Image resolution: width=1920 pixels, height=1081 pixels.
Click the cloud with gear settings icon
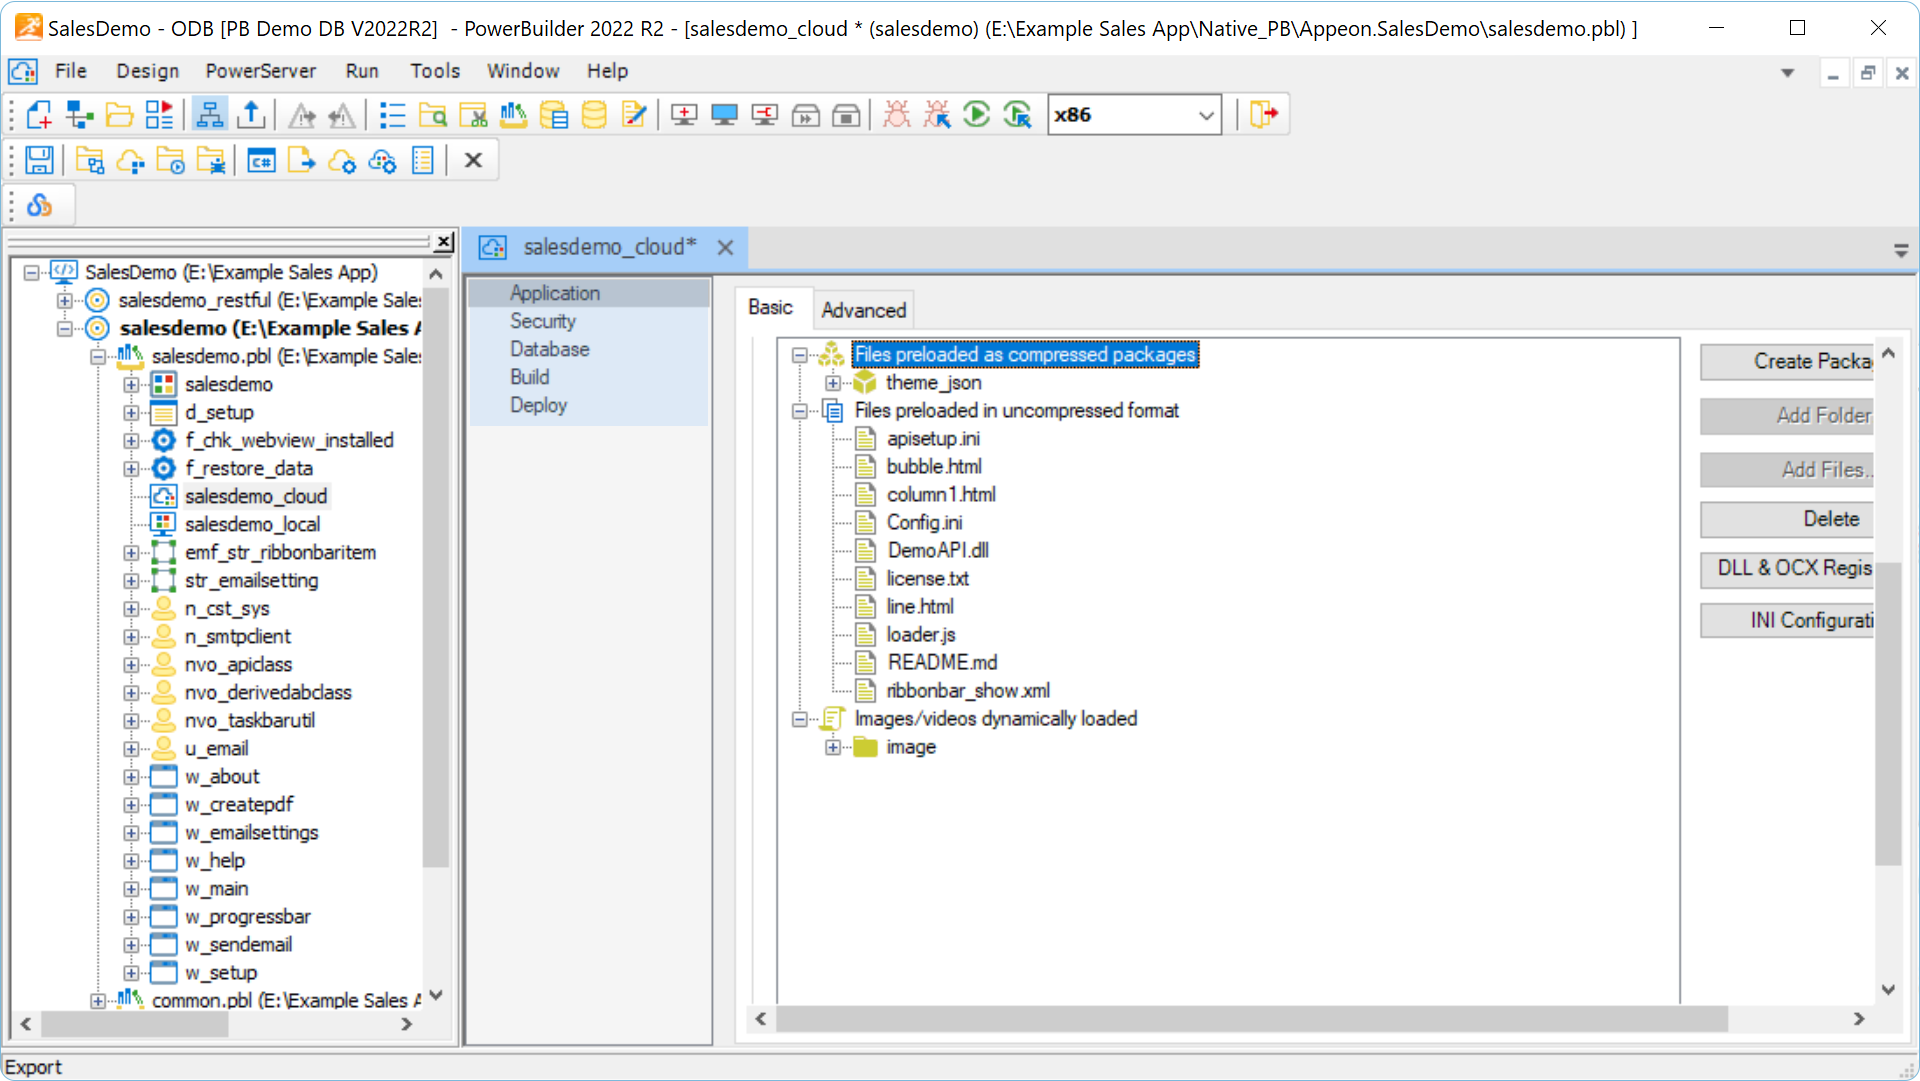click(x=341, y=160)
